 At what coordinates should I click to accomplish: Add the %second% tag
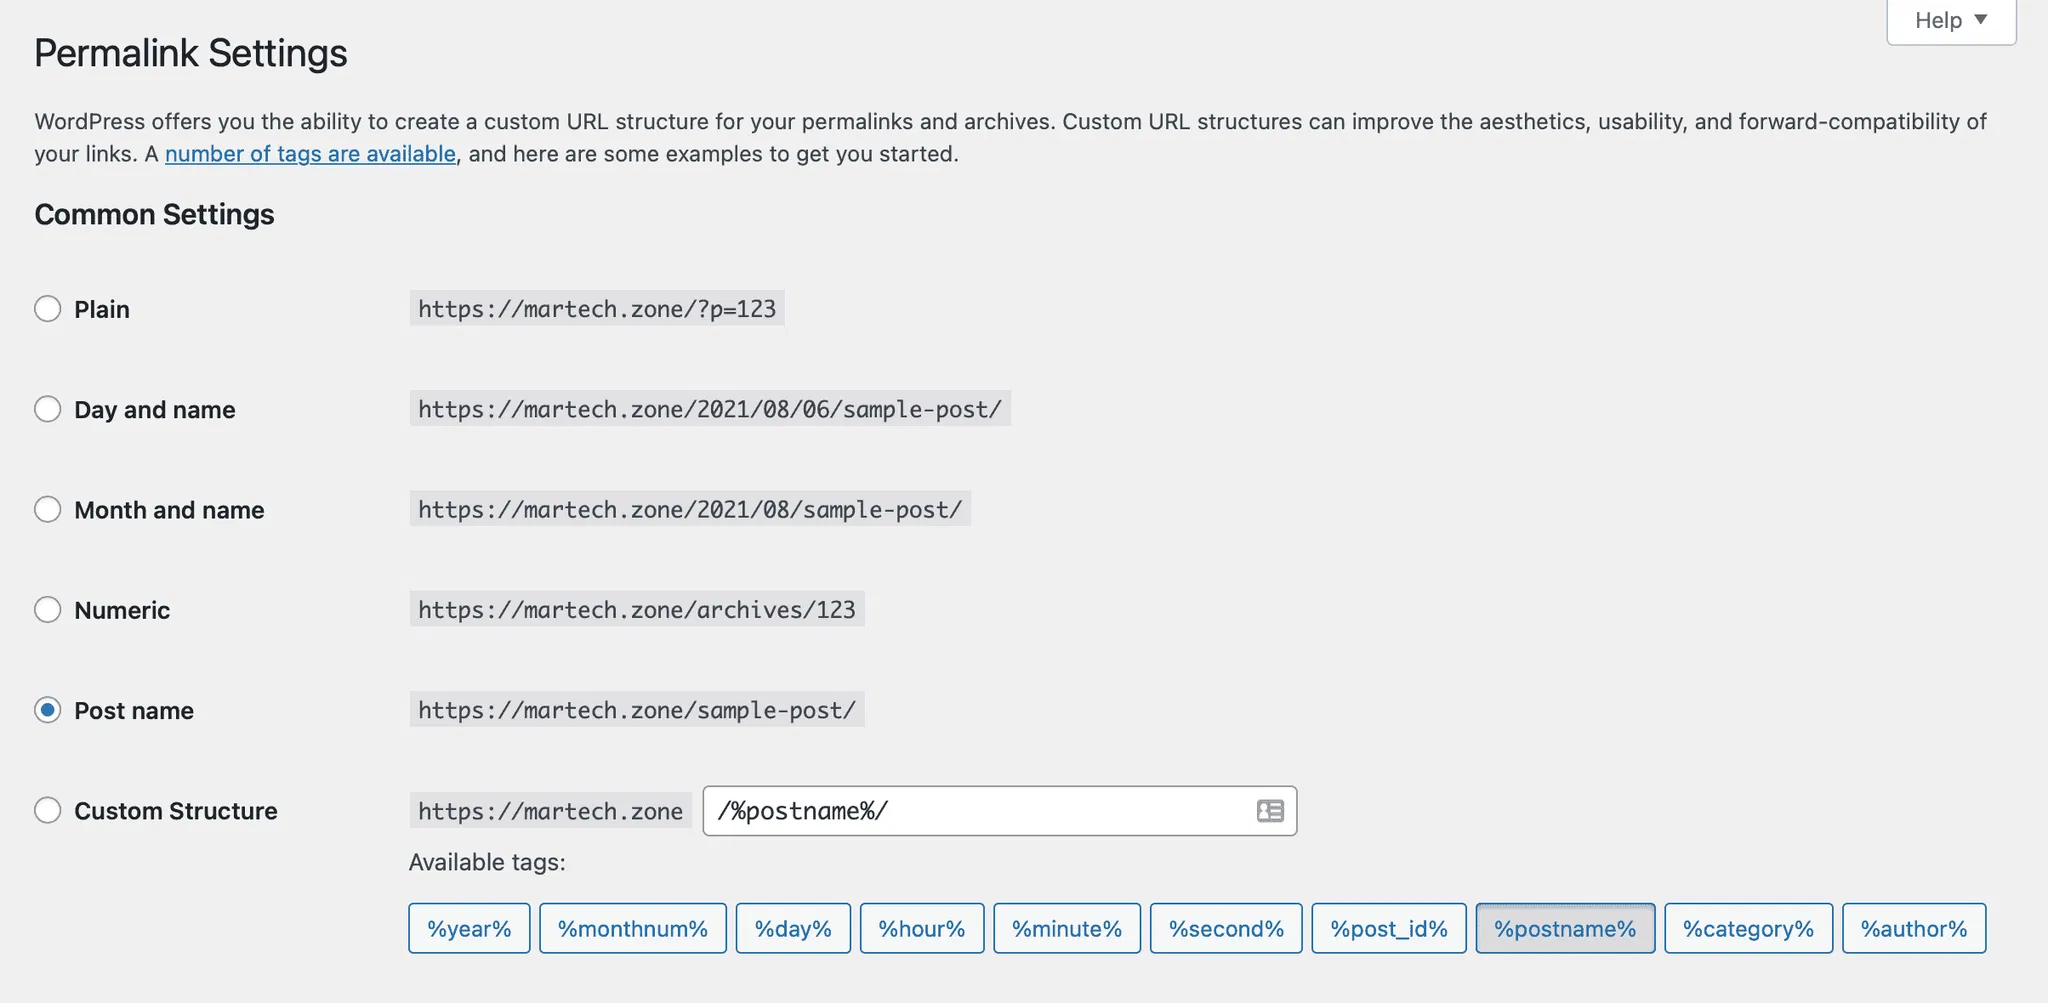click(x=1226, y=929)
